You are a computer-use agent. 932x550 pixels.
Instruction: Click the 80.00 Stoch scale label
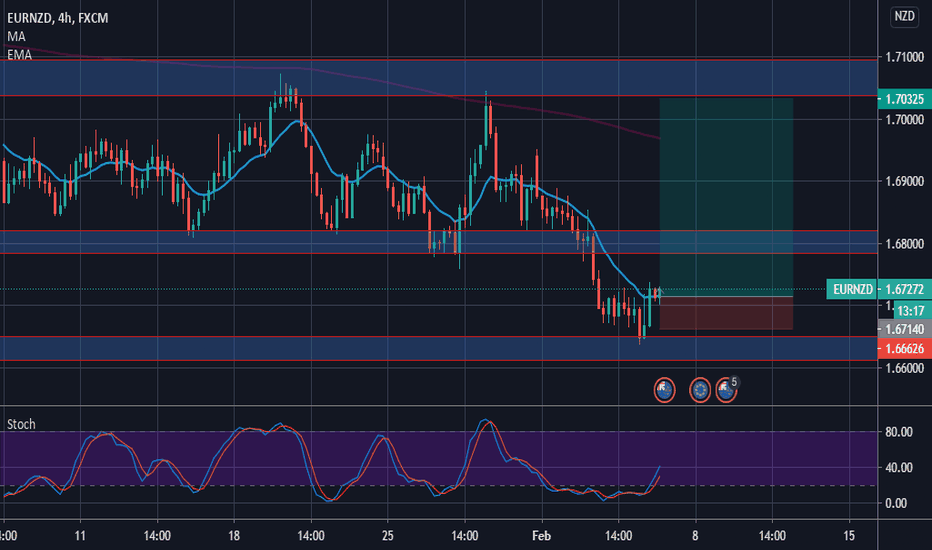(899, 432)
